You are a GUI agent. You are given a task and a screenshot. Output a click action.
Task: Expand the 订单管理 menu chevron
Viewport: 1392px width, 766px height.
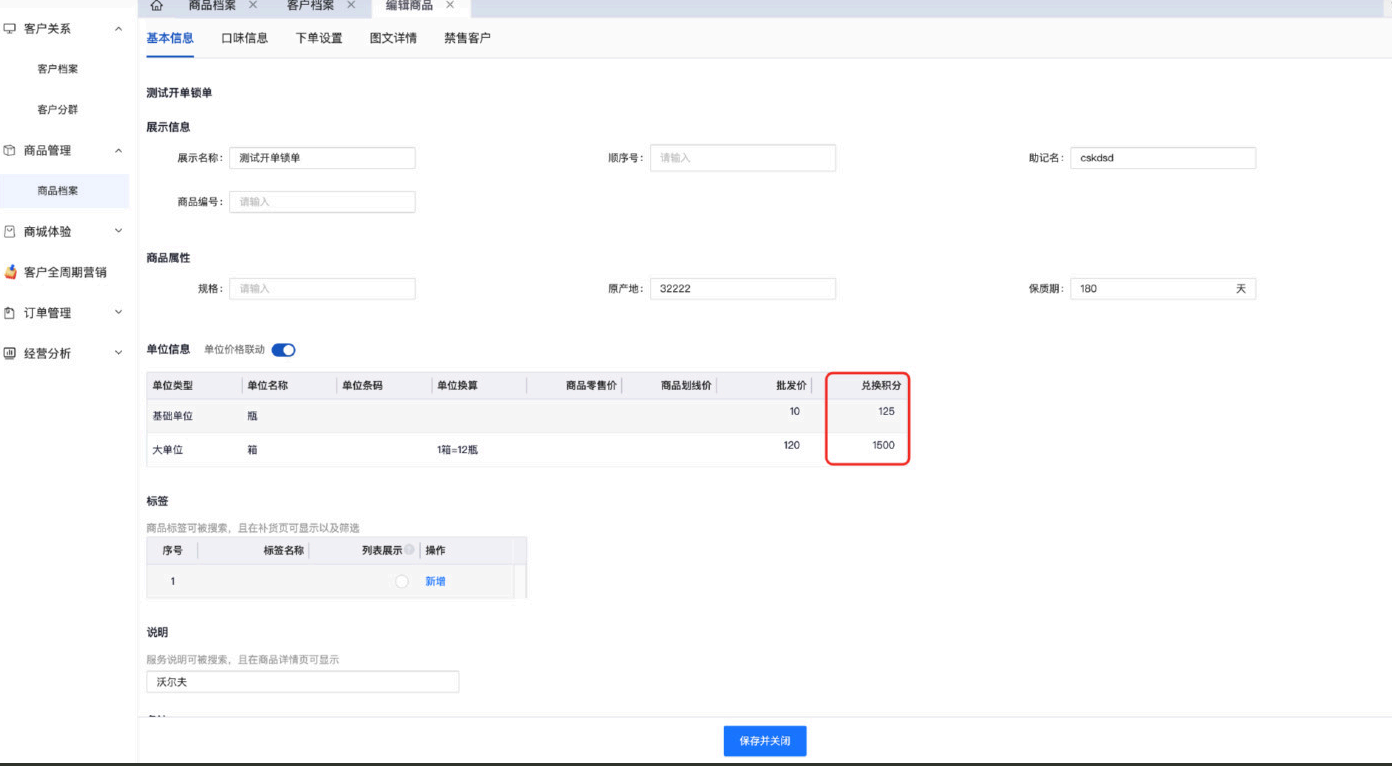pos(118,313)
